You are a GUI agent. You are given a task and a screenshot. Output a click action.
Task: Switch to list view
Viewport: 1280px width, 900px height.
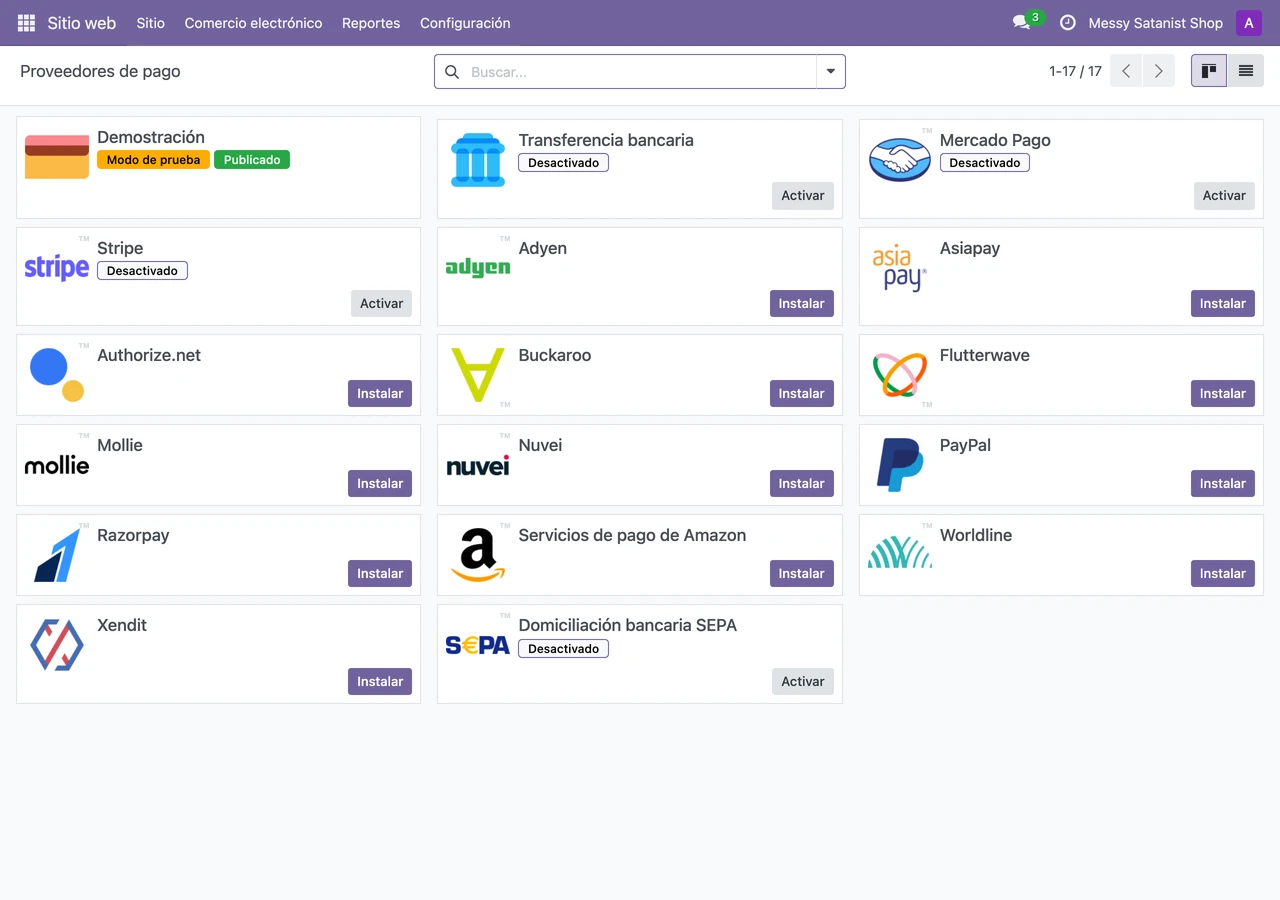pyautogui.click(x=1246, y=71)
